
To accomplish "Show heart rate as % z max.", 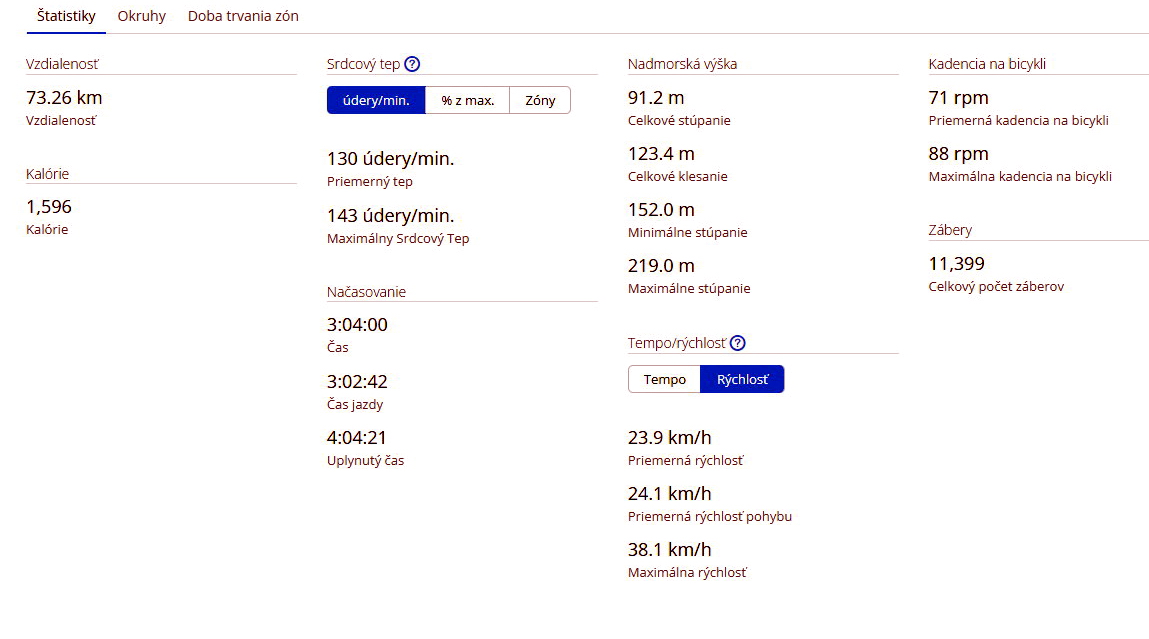I will pyautogui.click(x=467, y=100).
